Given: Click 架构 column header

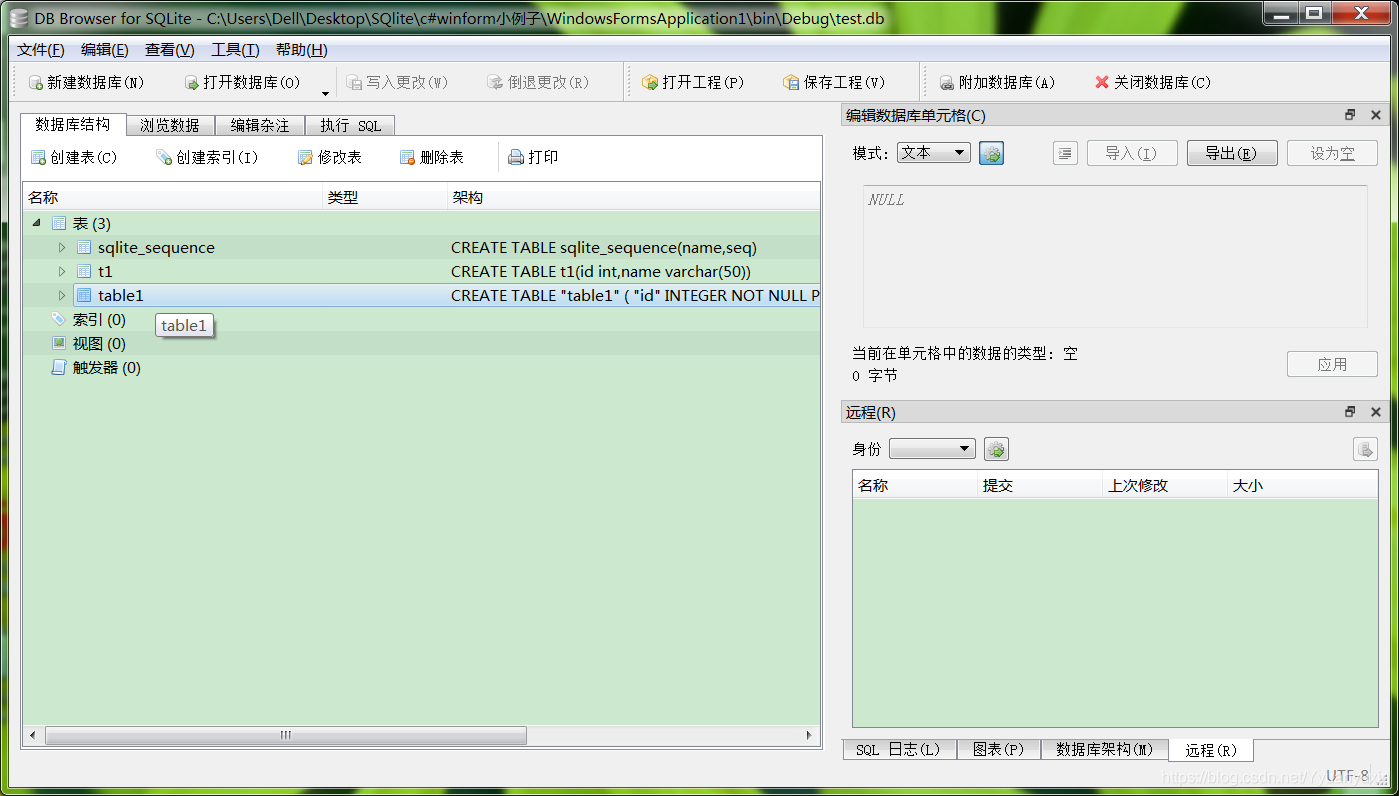Looking at the screenshot, I should (634, 197).
